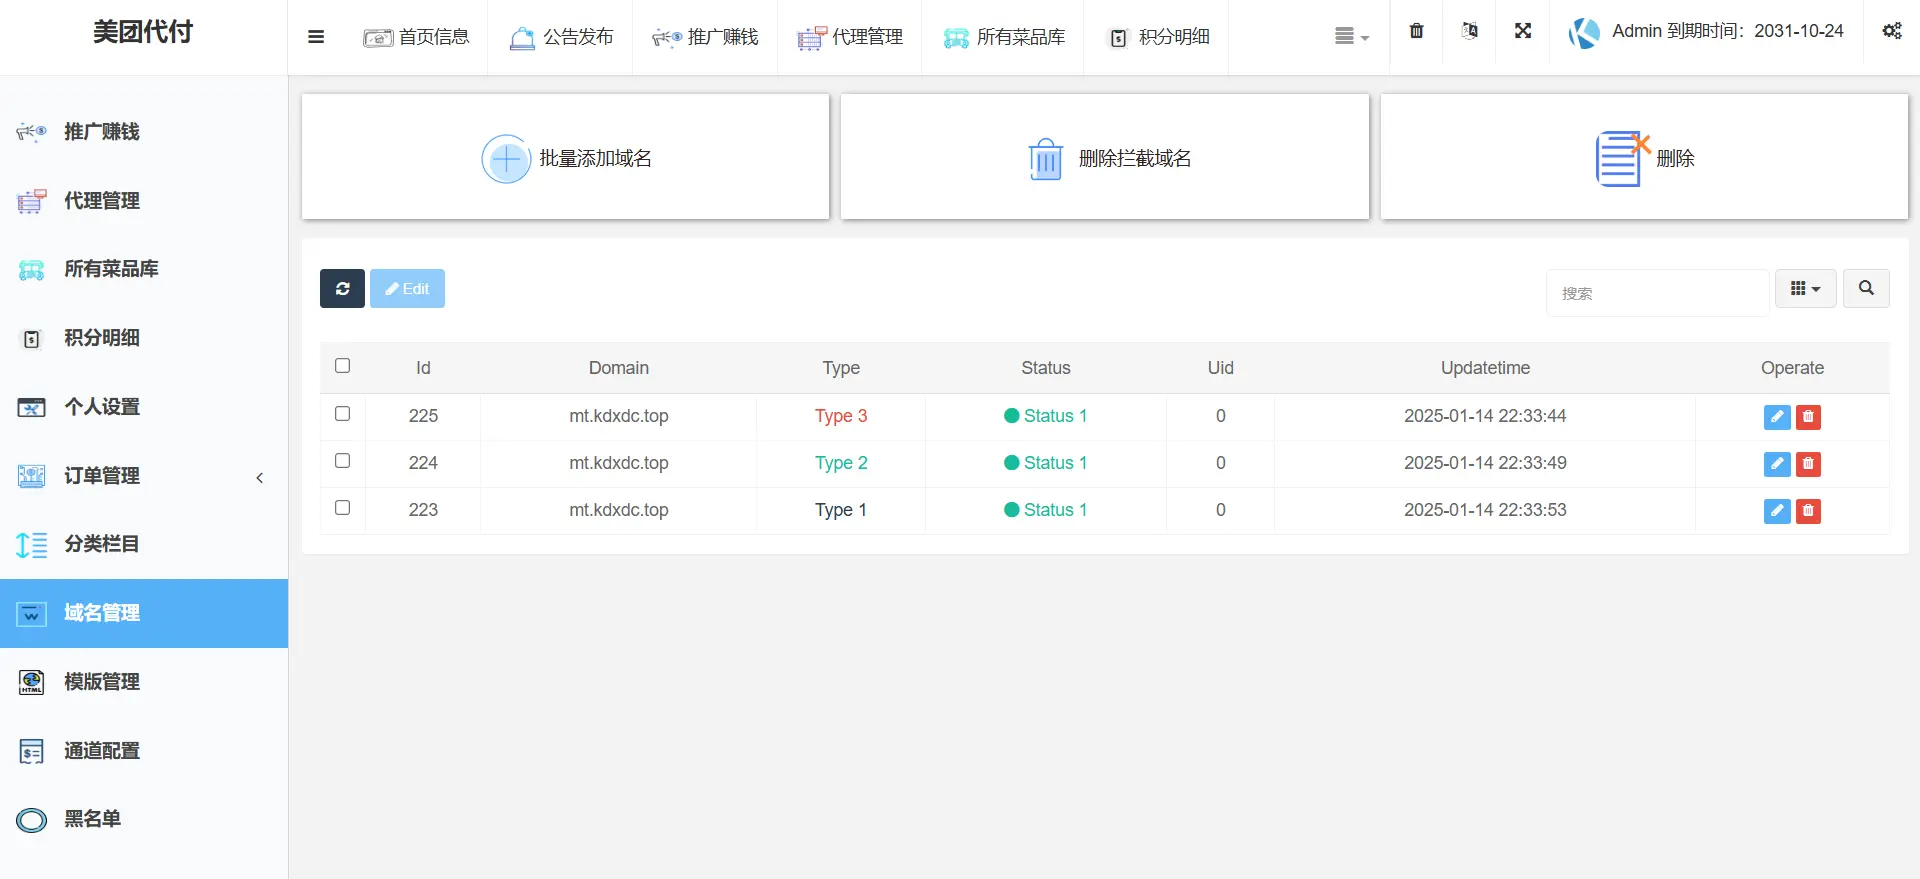
Task: Toggle the hamburger sidebar menu icon
Action: click(x=316, y=37)
